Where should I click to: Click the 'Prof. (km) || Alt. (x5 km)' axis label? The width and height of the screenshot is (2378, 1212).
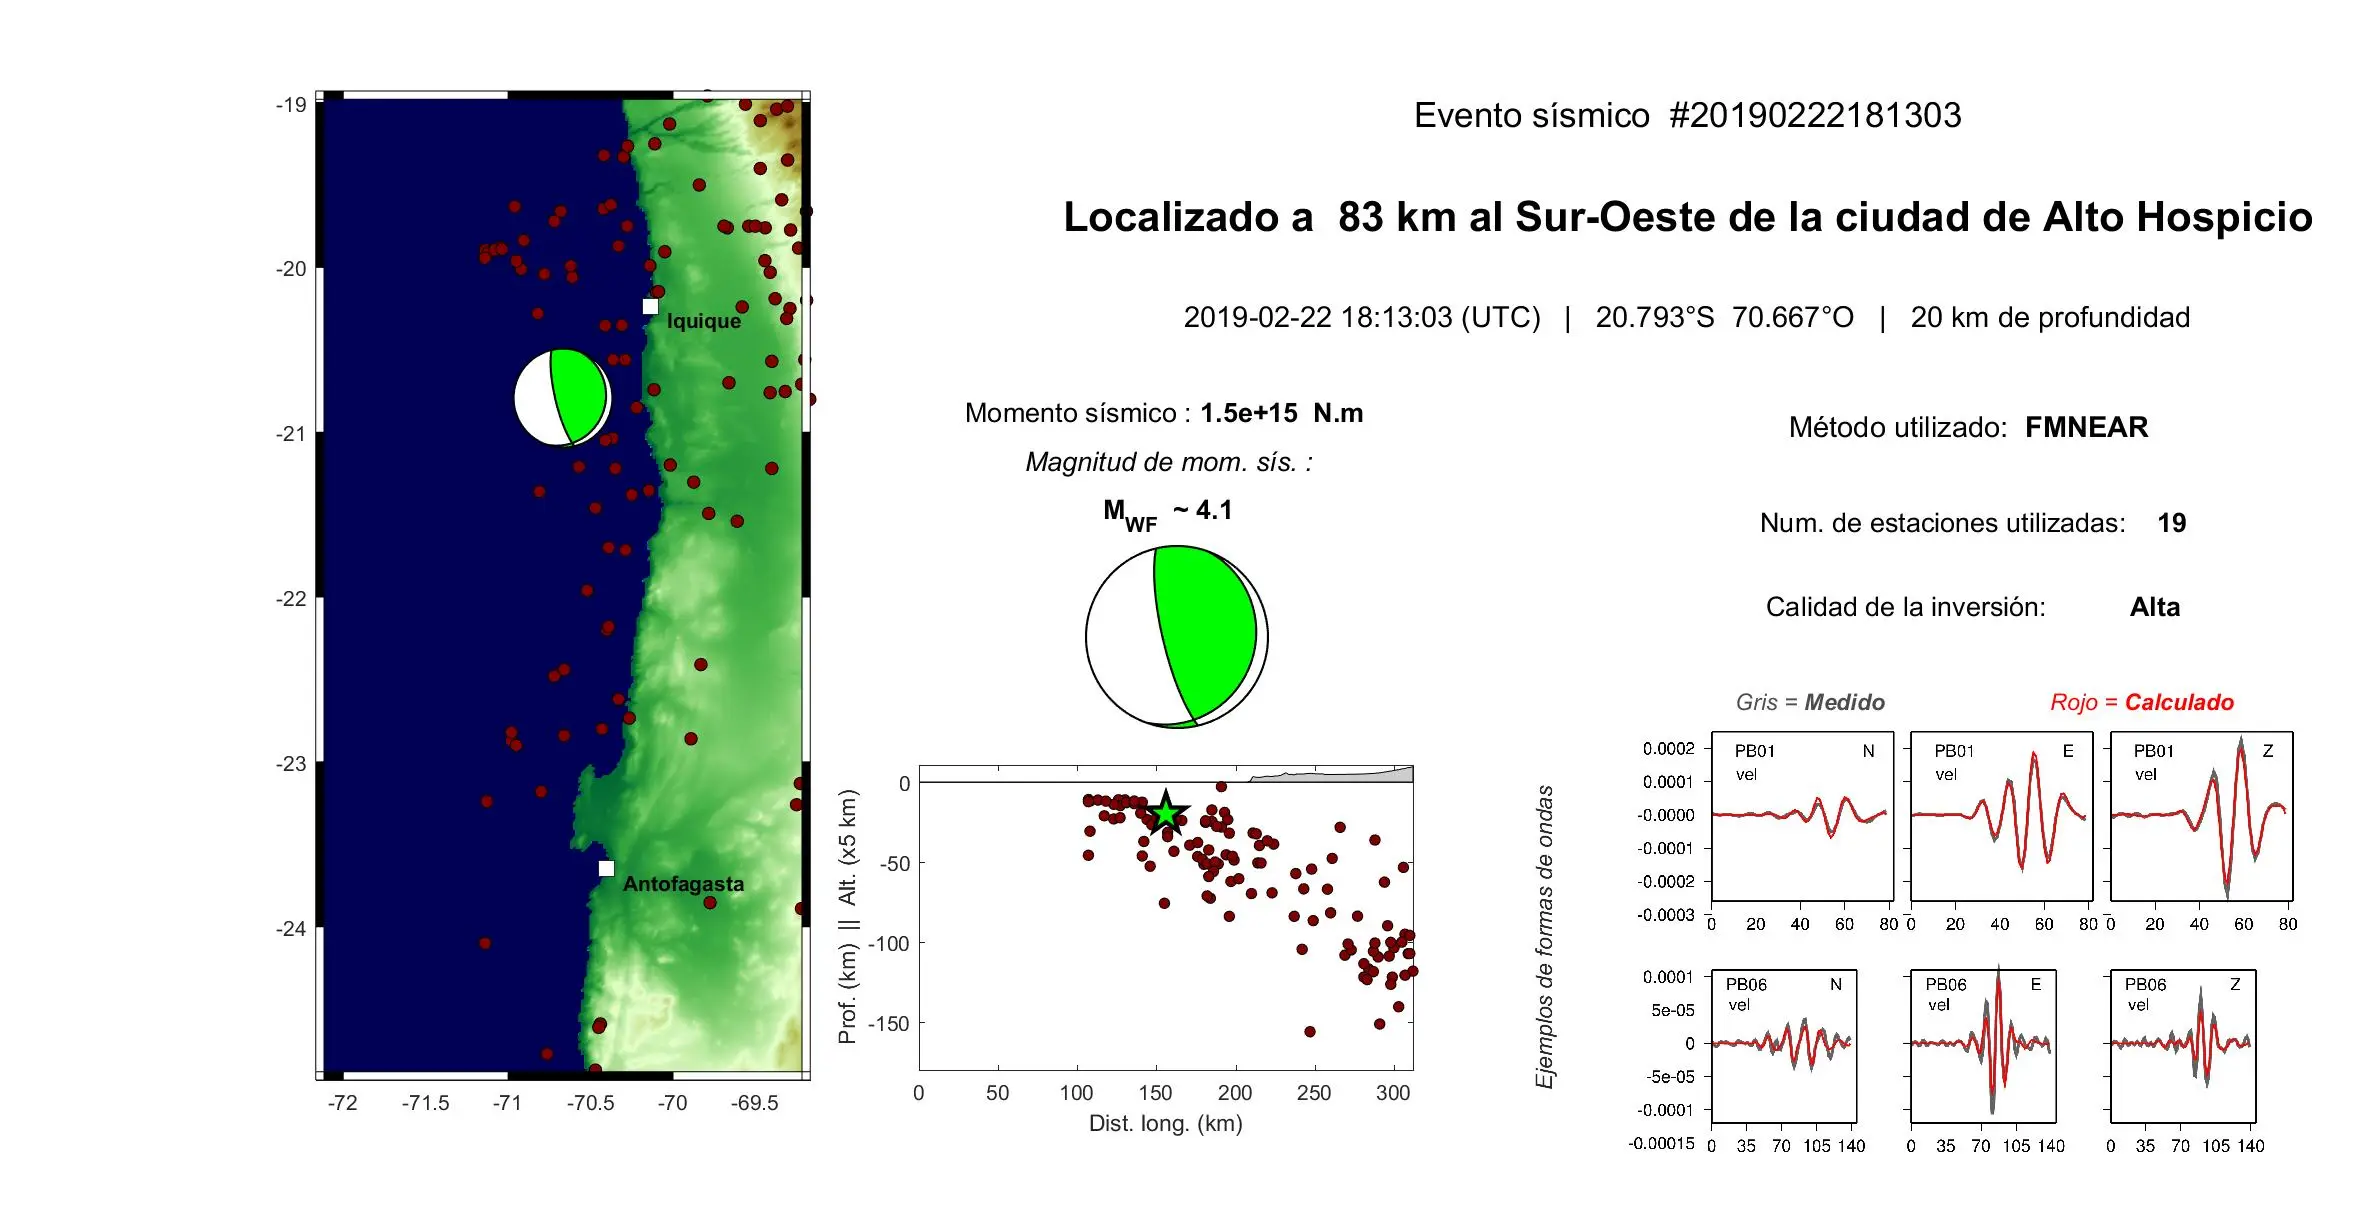(x=848, y=917)
